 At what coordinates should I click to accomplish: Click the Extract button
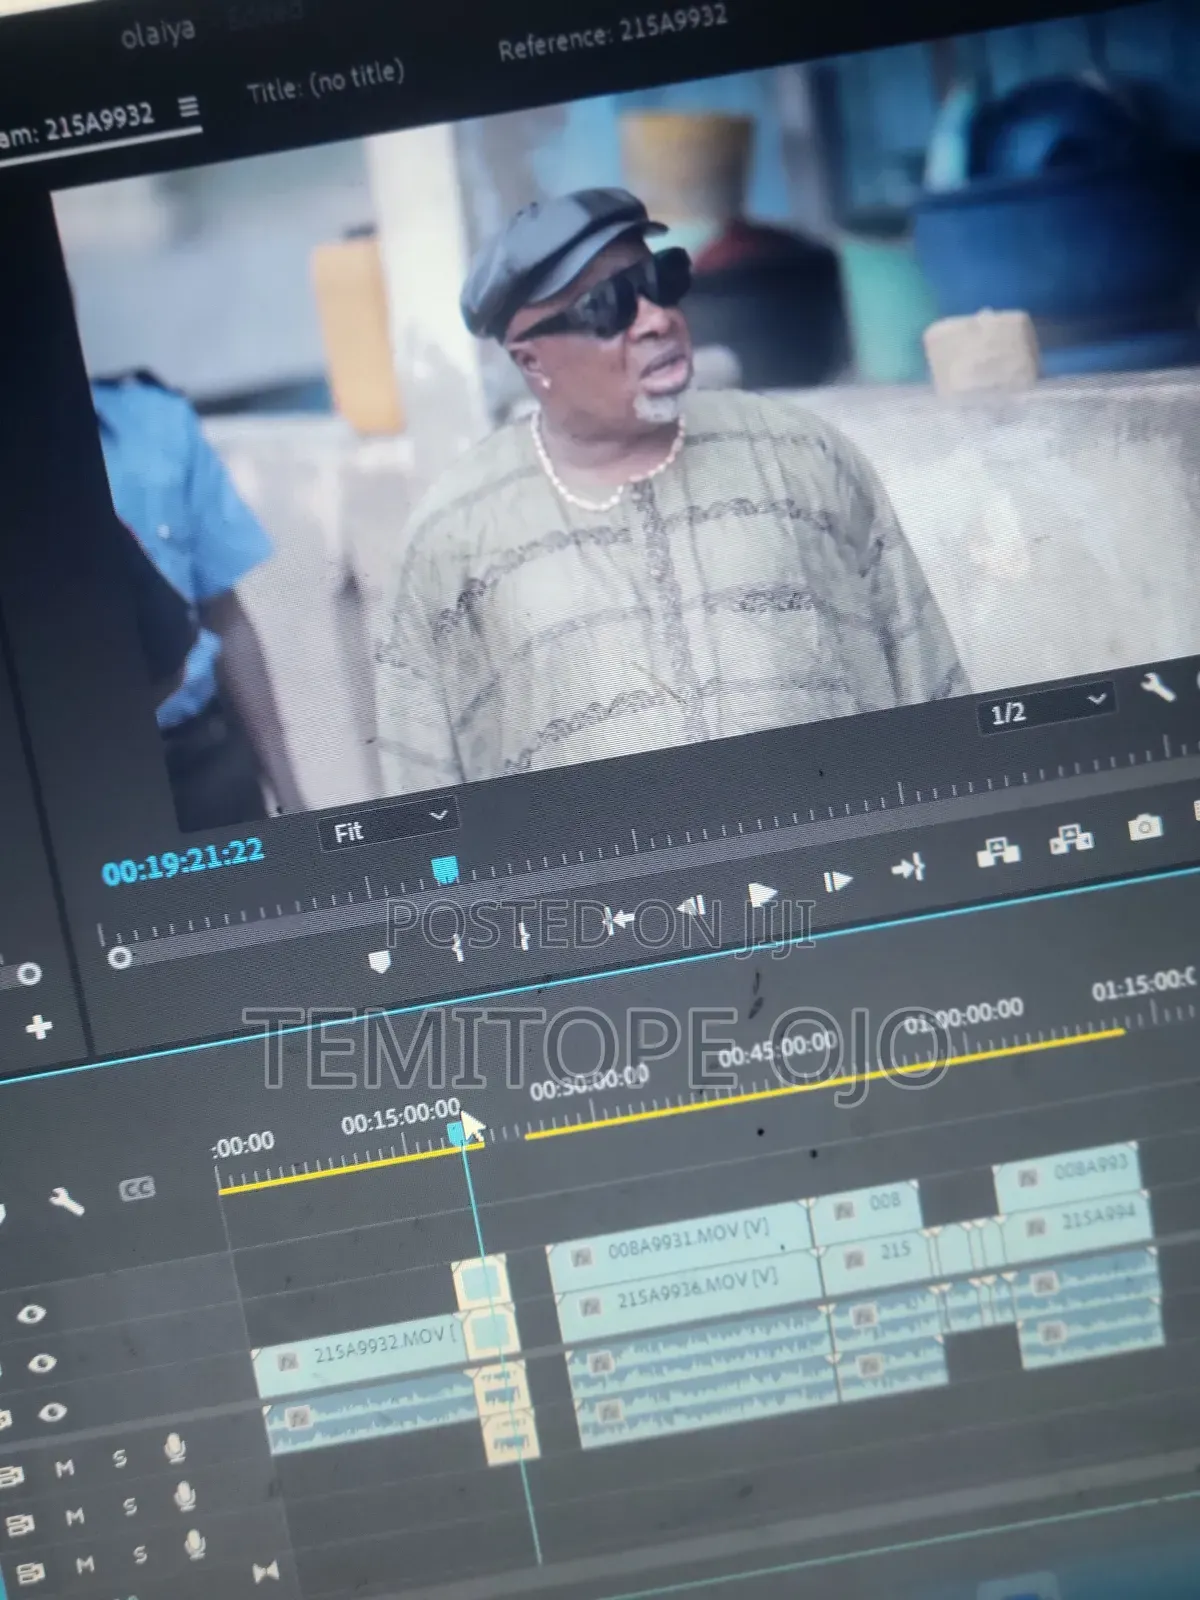pyautogui.click(x=1071, y=838)
